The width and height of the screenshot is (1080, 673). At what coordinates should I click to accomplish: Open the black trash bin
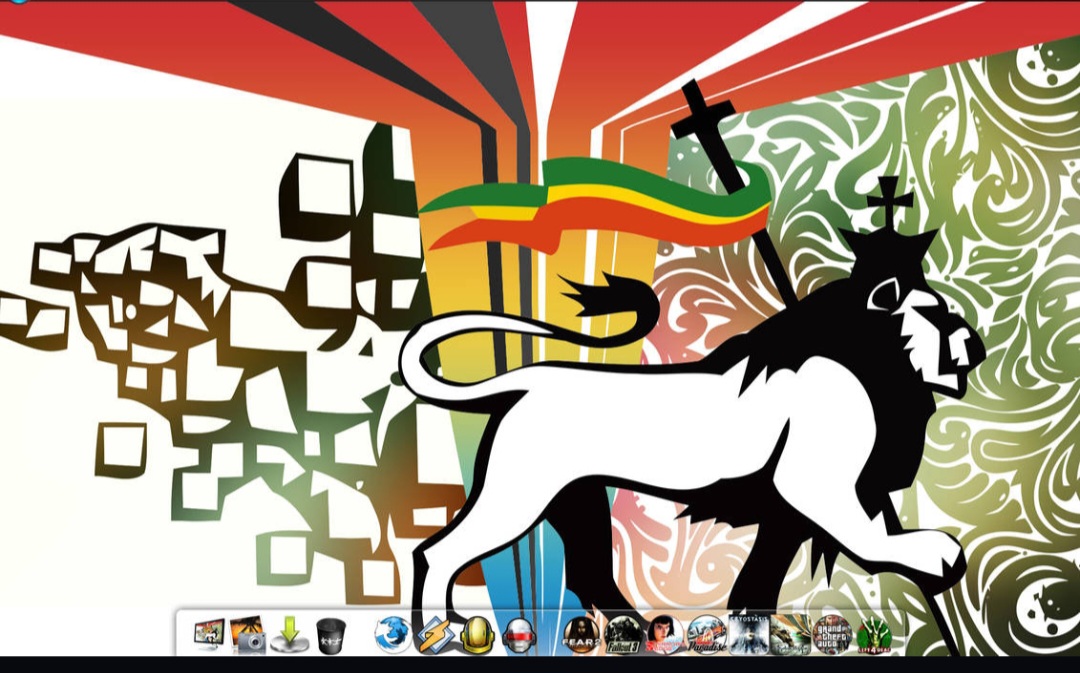(330, 634)
